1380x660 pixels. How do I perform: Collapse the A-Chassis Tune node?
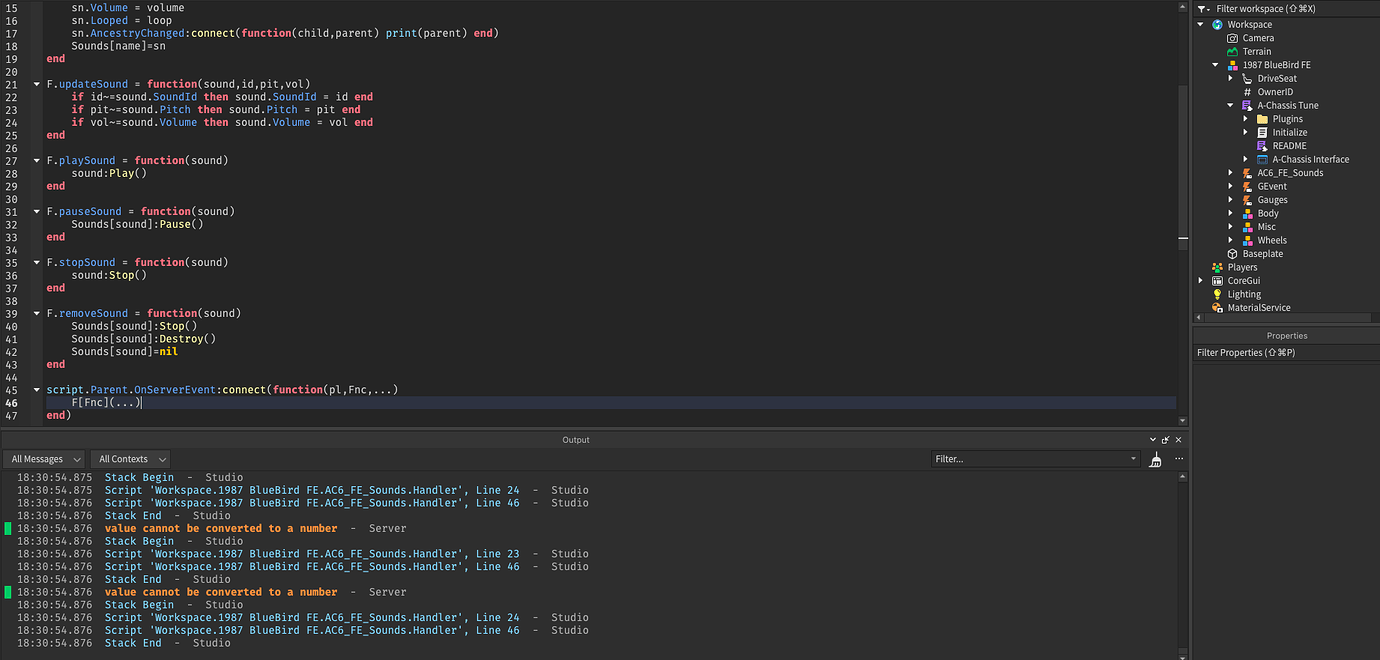click(1230, 104)
